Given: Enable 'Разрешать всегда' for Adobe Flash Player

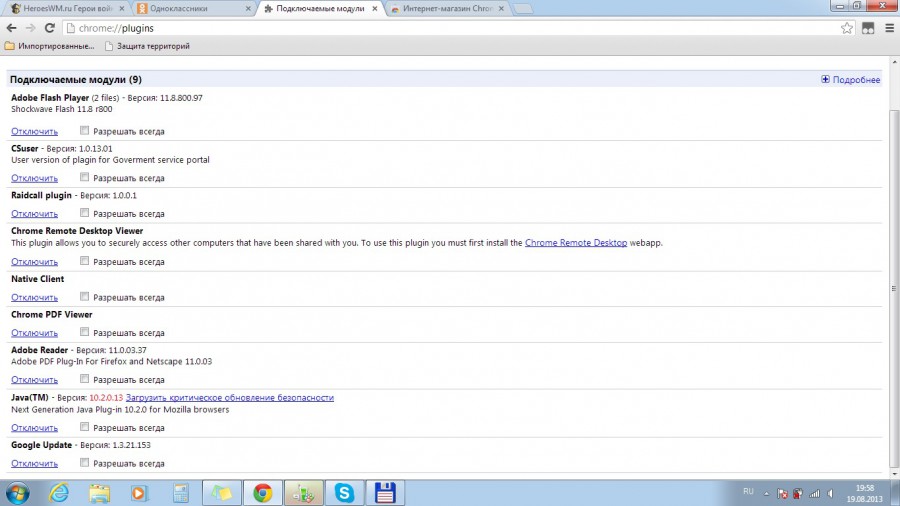Looking at the screenshot, I should pos(85,130).
